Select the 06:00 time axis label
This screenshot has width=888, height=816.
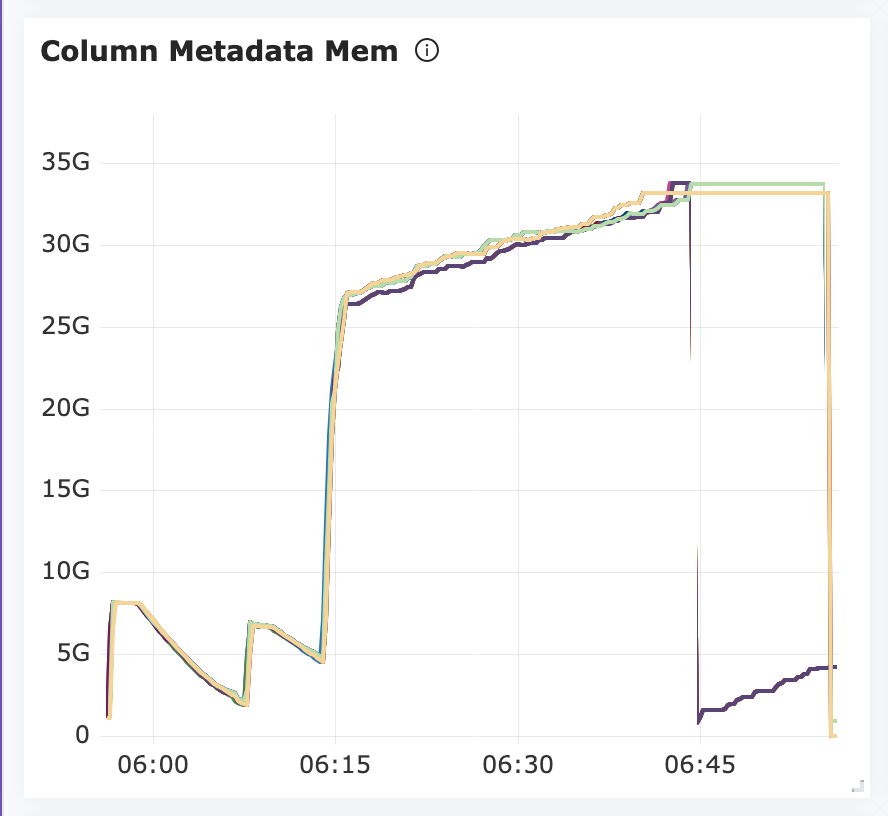click(153, 766)
